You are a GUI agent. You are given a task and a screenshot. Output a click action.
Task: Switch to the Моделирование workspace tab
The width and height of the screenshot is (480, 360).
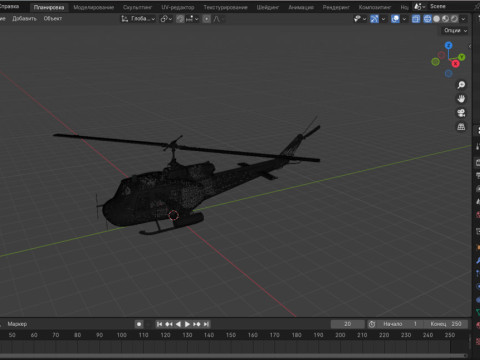point(94,7)
